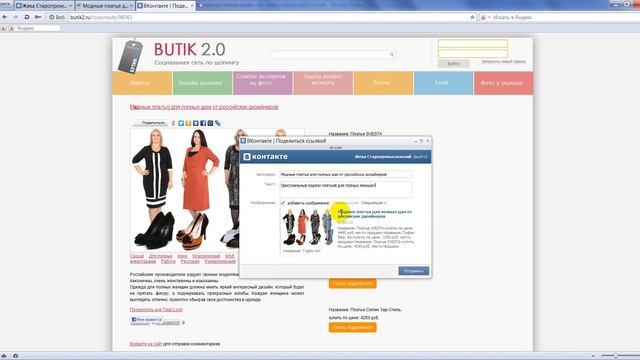
Task: Click the 'Работа' tag link
Action: tap(168, 261)
